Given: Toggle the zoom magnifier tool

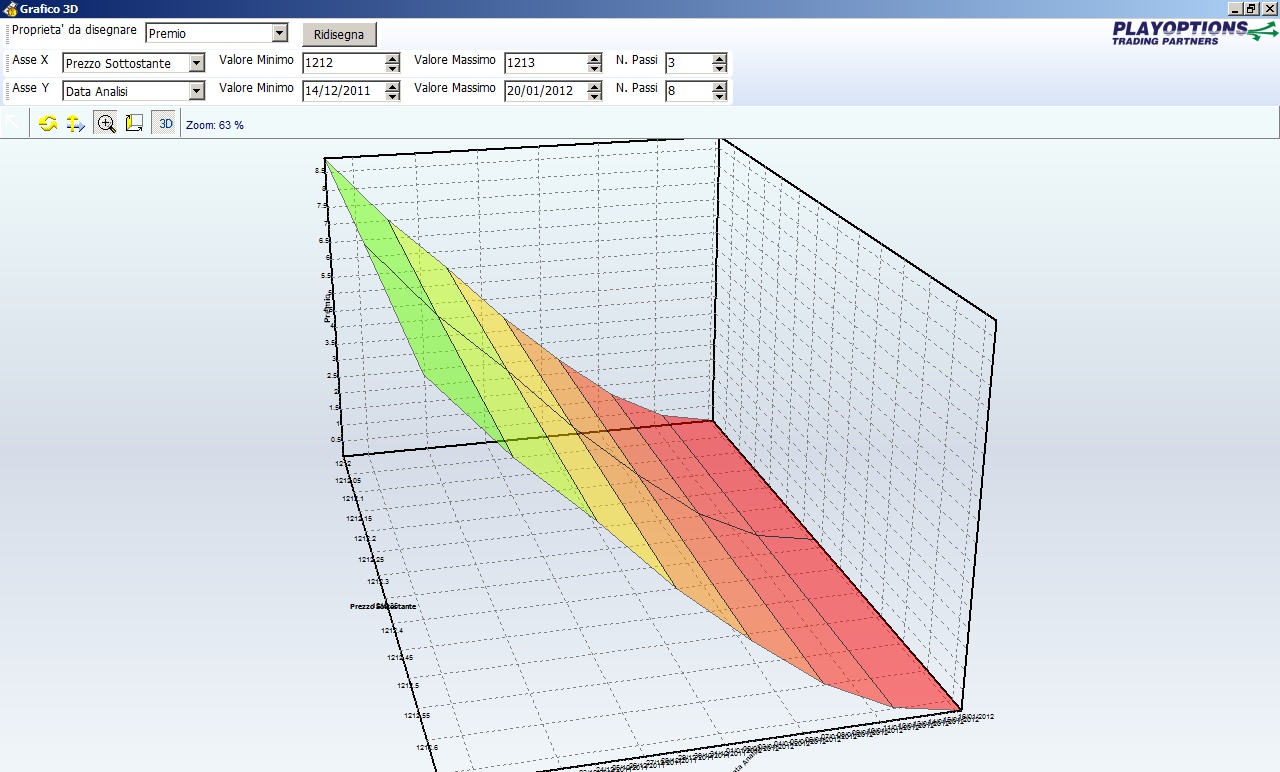Looking at the screenshot, I should 106,124.
